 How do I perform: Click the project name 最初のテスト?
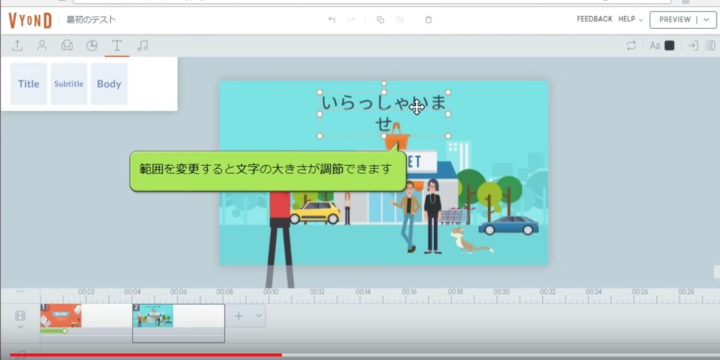pos(91,19)
